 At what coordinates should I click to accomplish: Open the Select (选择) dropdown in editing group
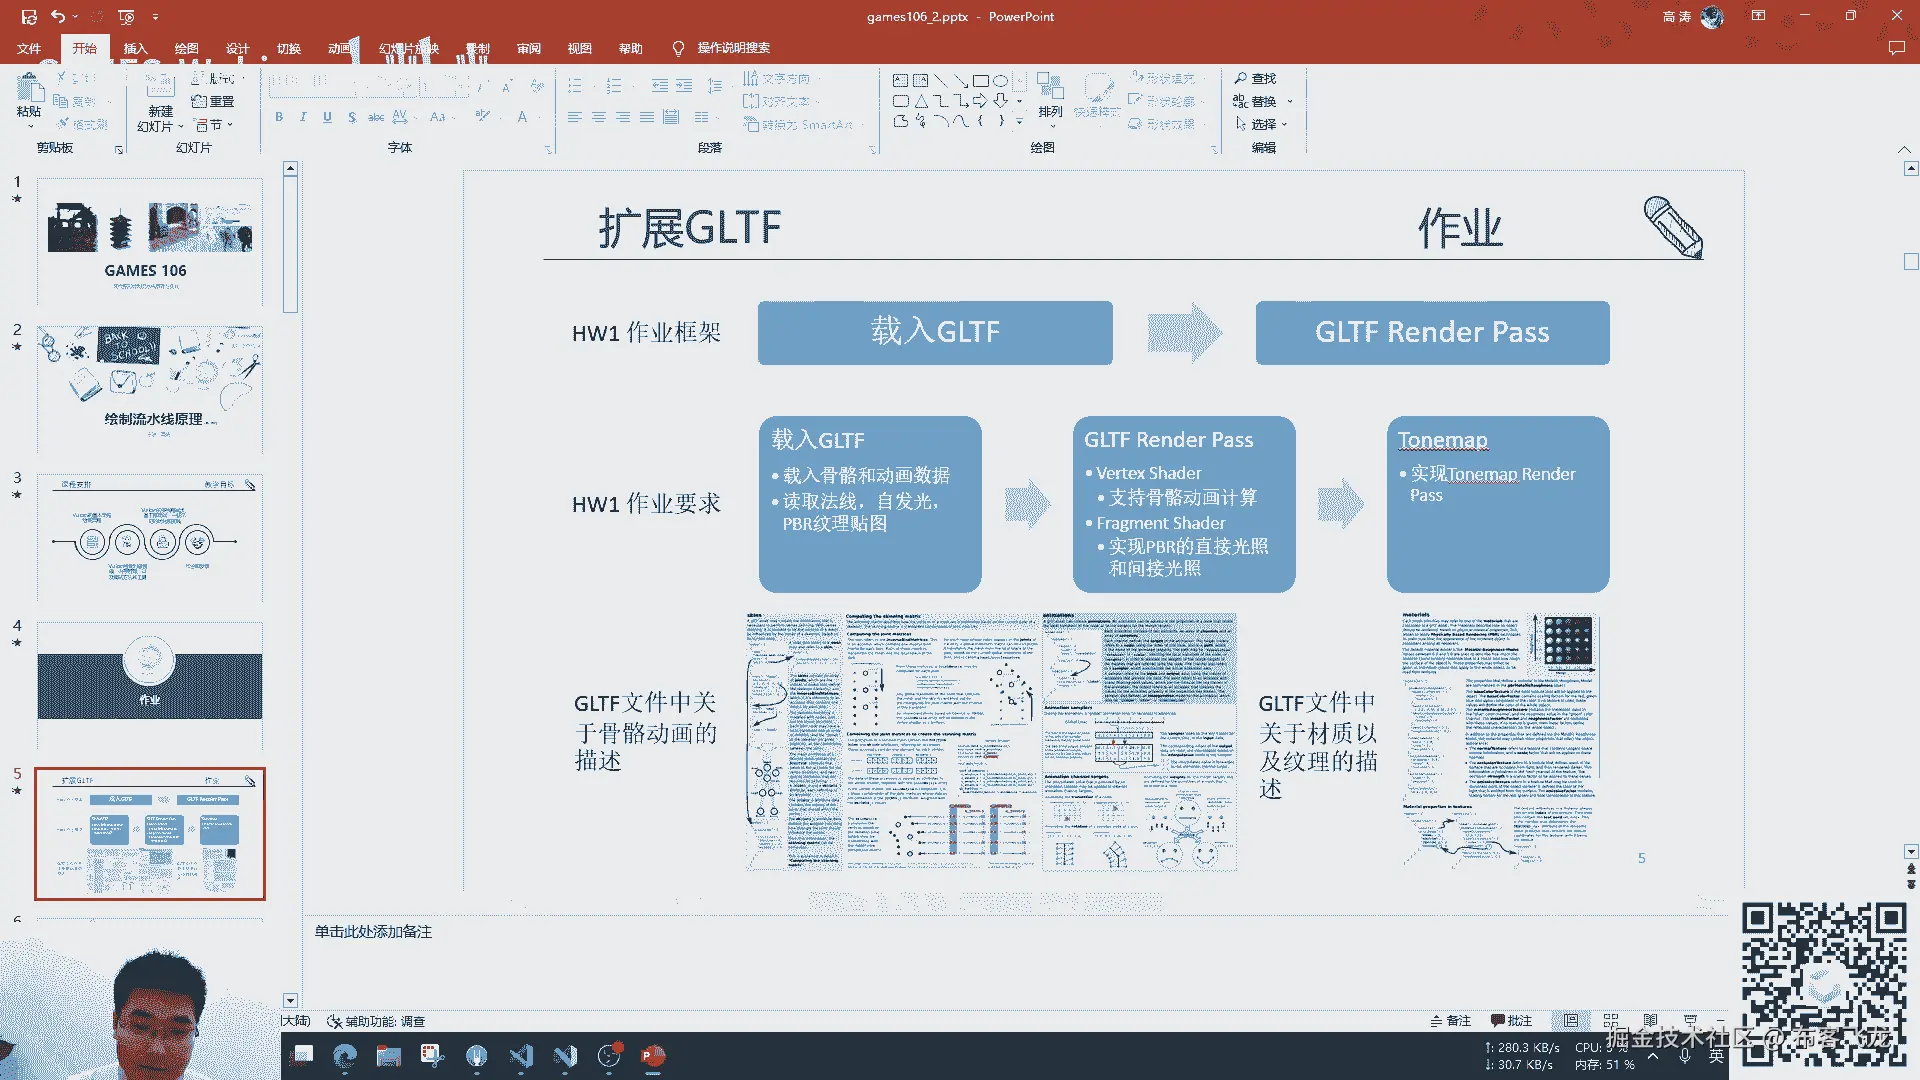[x=1262, y=124]
